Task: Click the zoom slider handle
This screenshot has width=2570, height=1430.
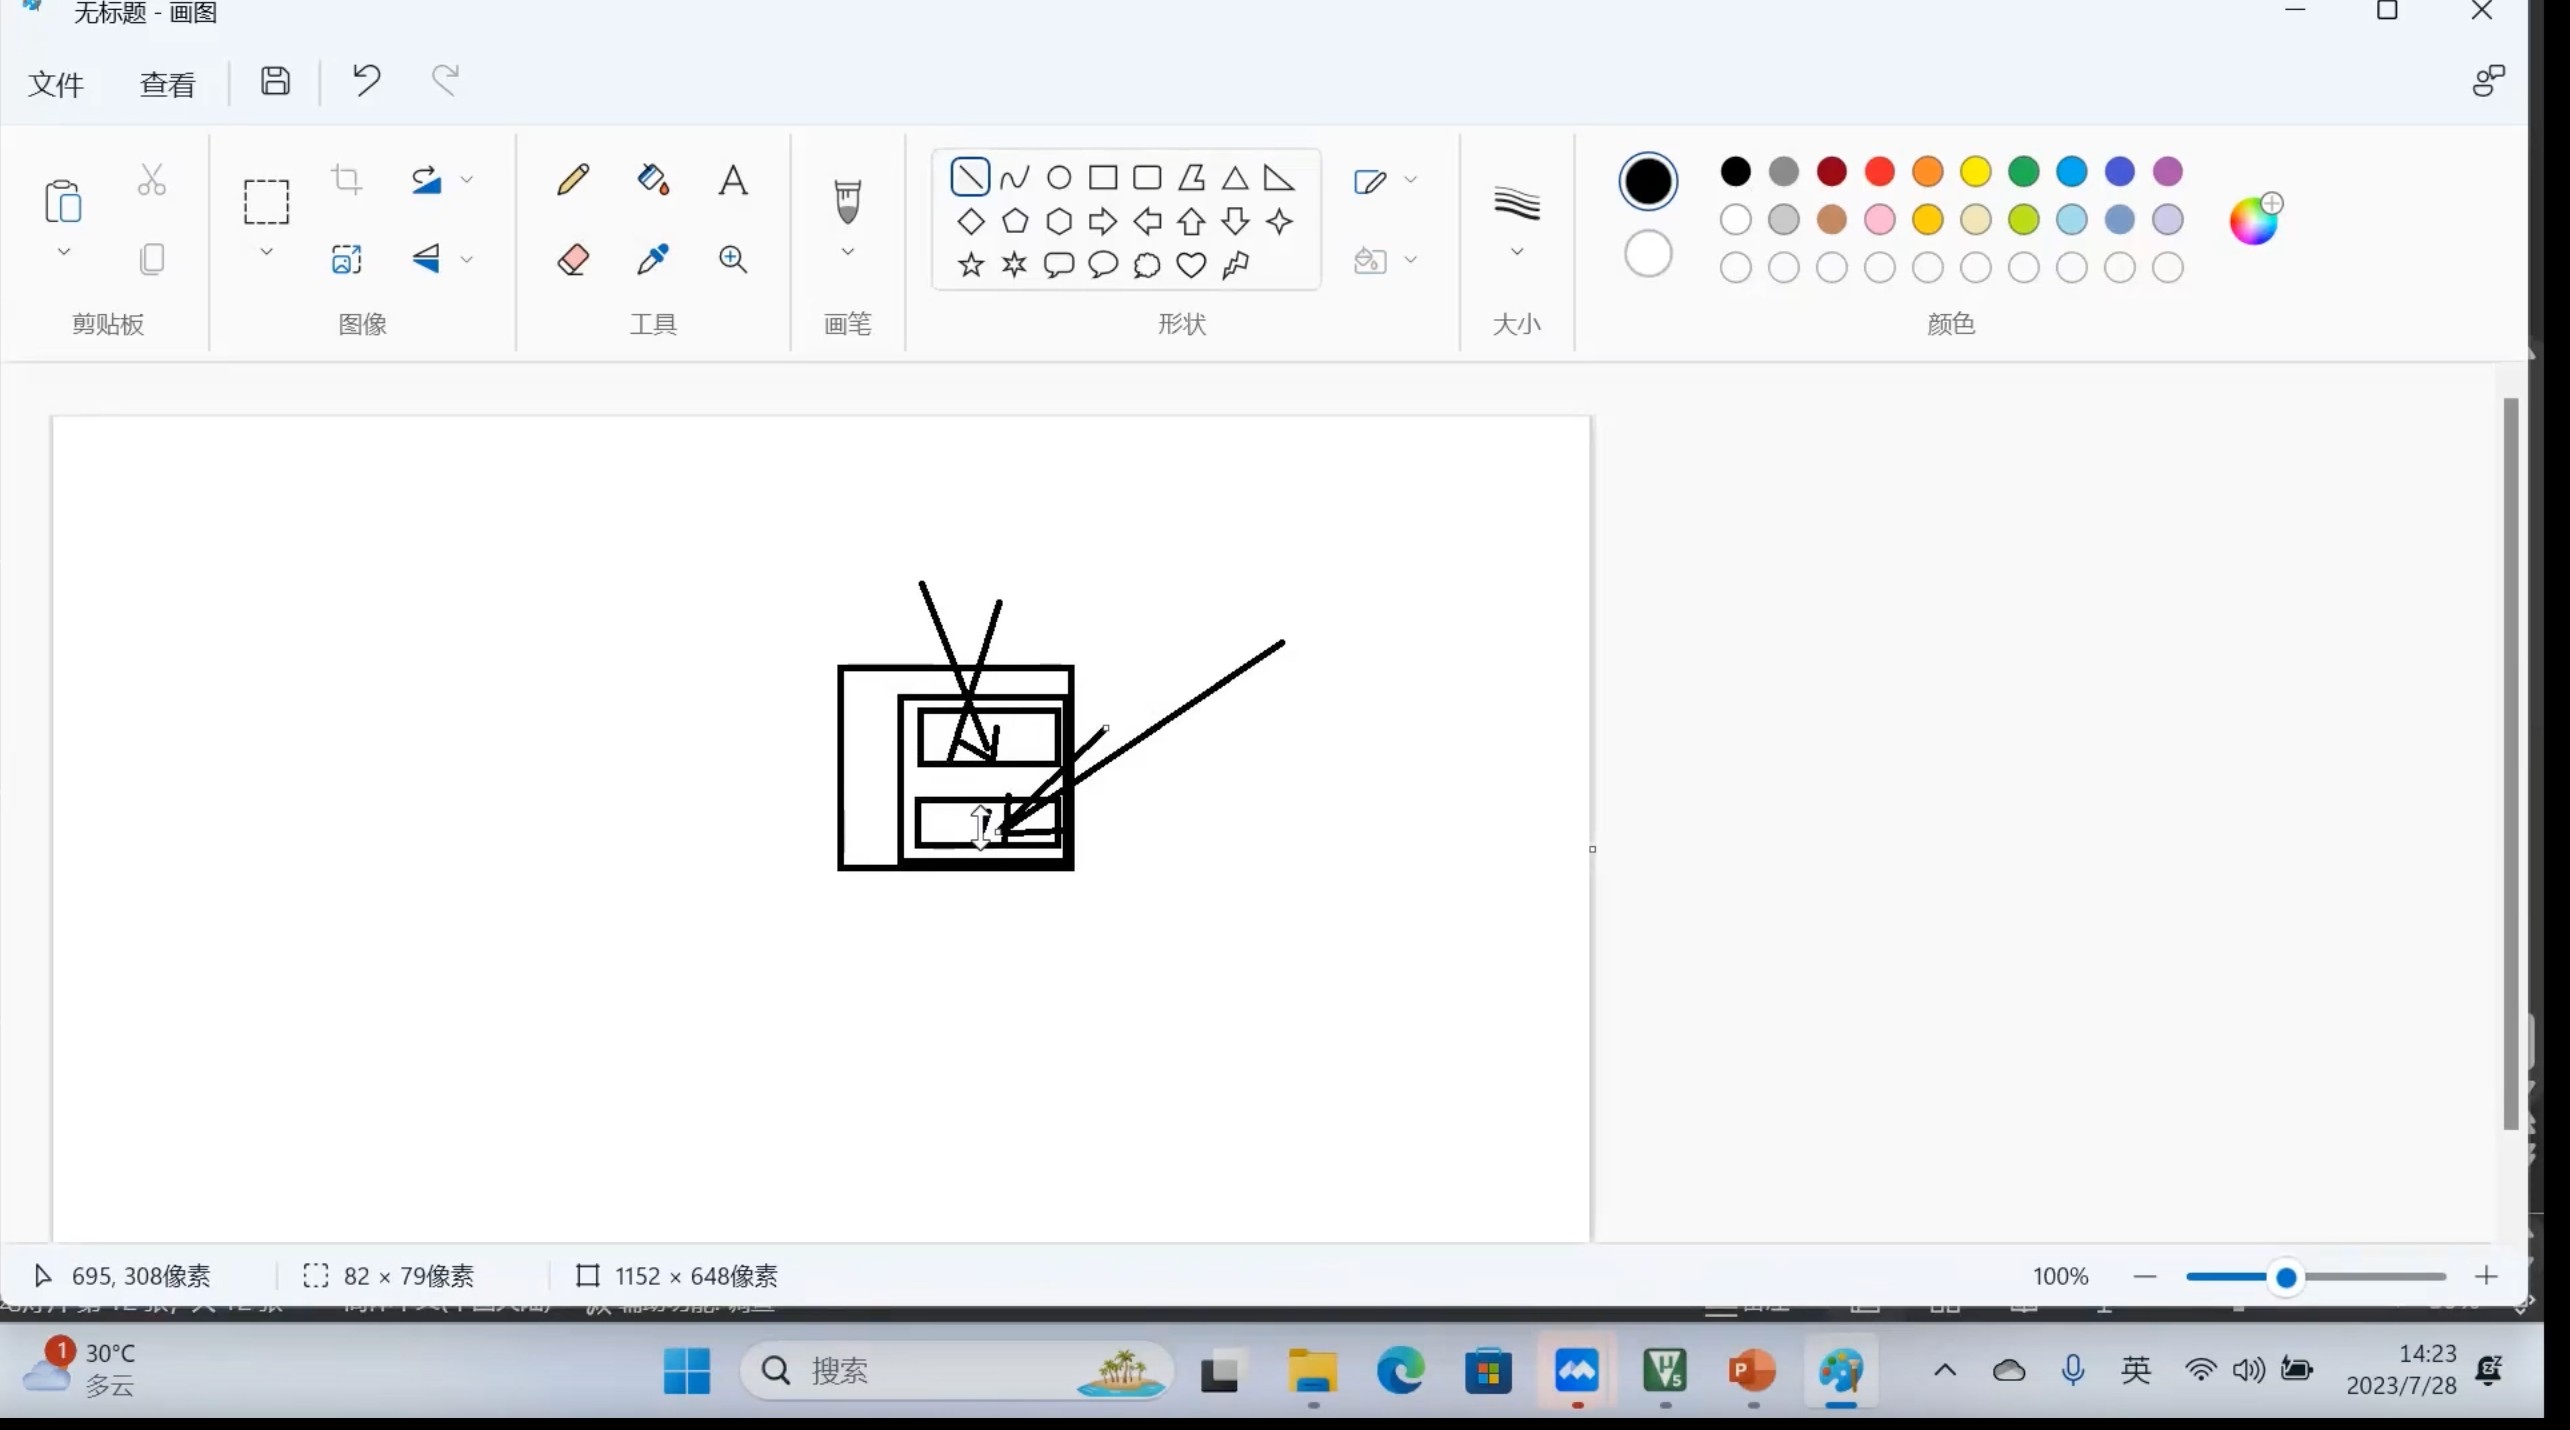Action: click(2286, 1277)
